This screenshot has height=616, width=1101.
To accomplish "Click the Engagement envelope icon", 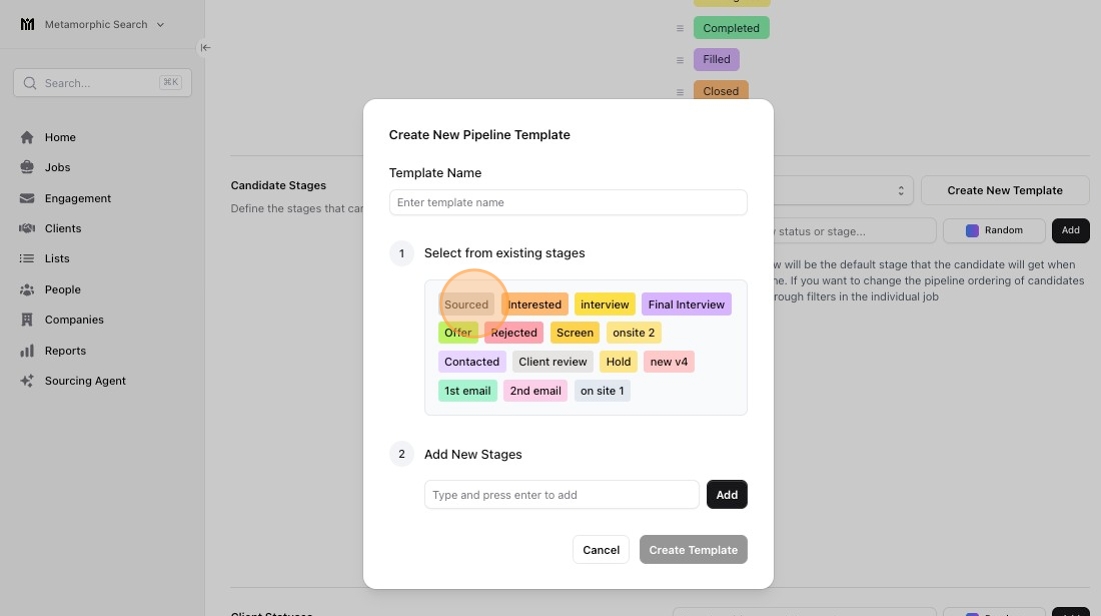I will pyautogui.click(x=27, y=198).
